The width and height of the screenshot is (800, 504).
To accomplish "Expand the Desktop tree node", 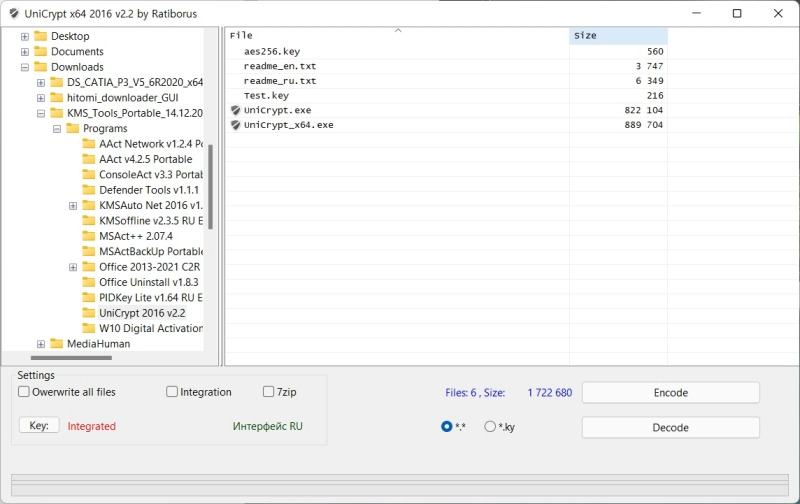I will pyautogui.click(x=24, y=37).
